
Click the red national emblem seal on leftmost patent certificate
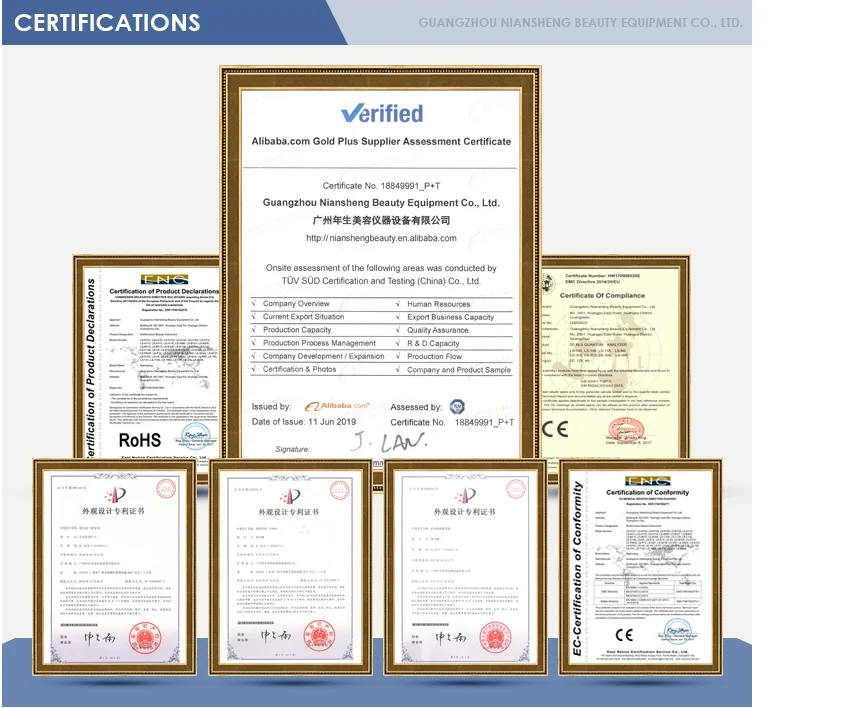point(144,638)
